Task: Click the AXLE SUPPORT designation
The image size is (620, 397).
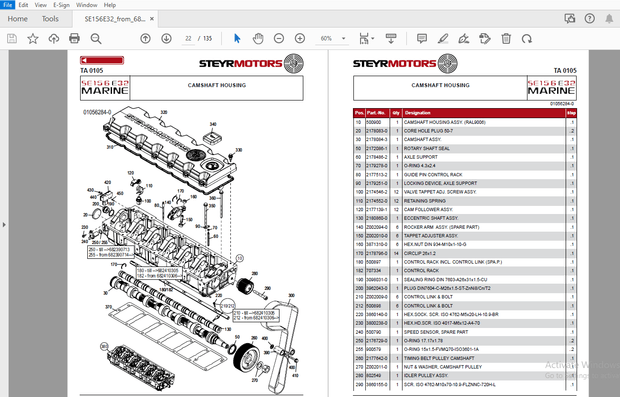Action: pos(421,157)
